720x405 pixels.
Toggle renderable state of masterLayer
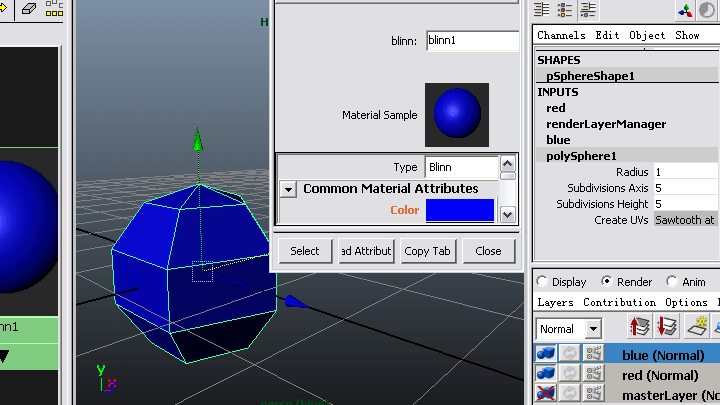(546, 395)
